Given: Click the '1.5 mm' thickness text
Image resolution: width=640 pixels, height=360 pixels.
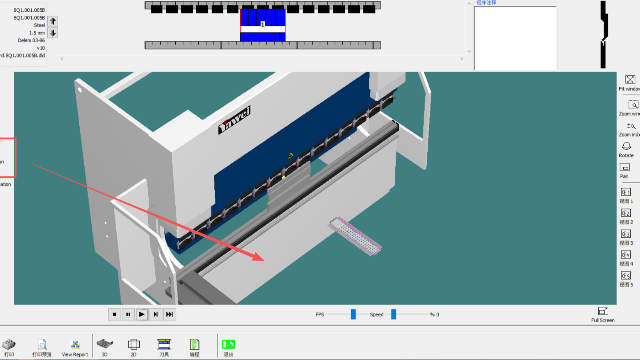Looking at the screenshot, I should click(37, 33).
